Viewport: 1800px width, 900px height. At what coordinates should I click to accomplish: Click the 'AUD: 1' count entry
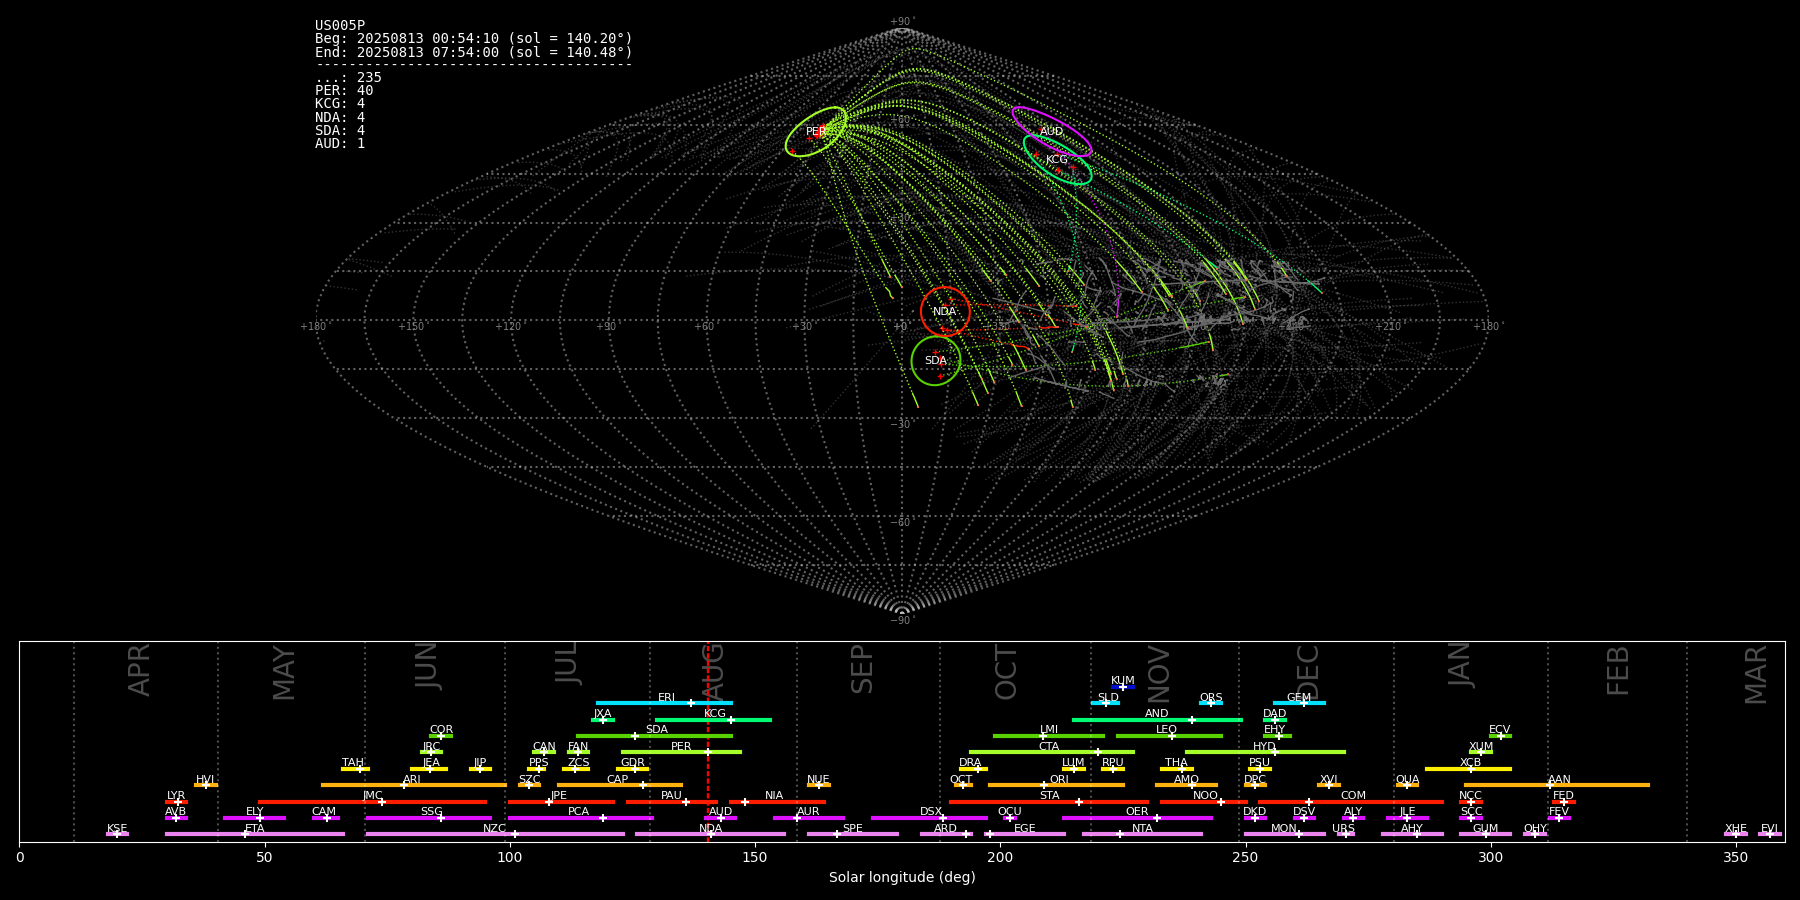click(340, 144)
